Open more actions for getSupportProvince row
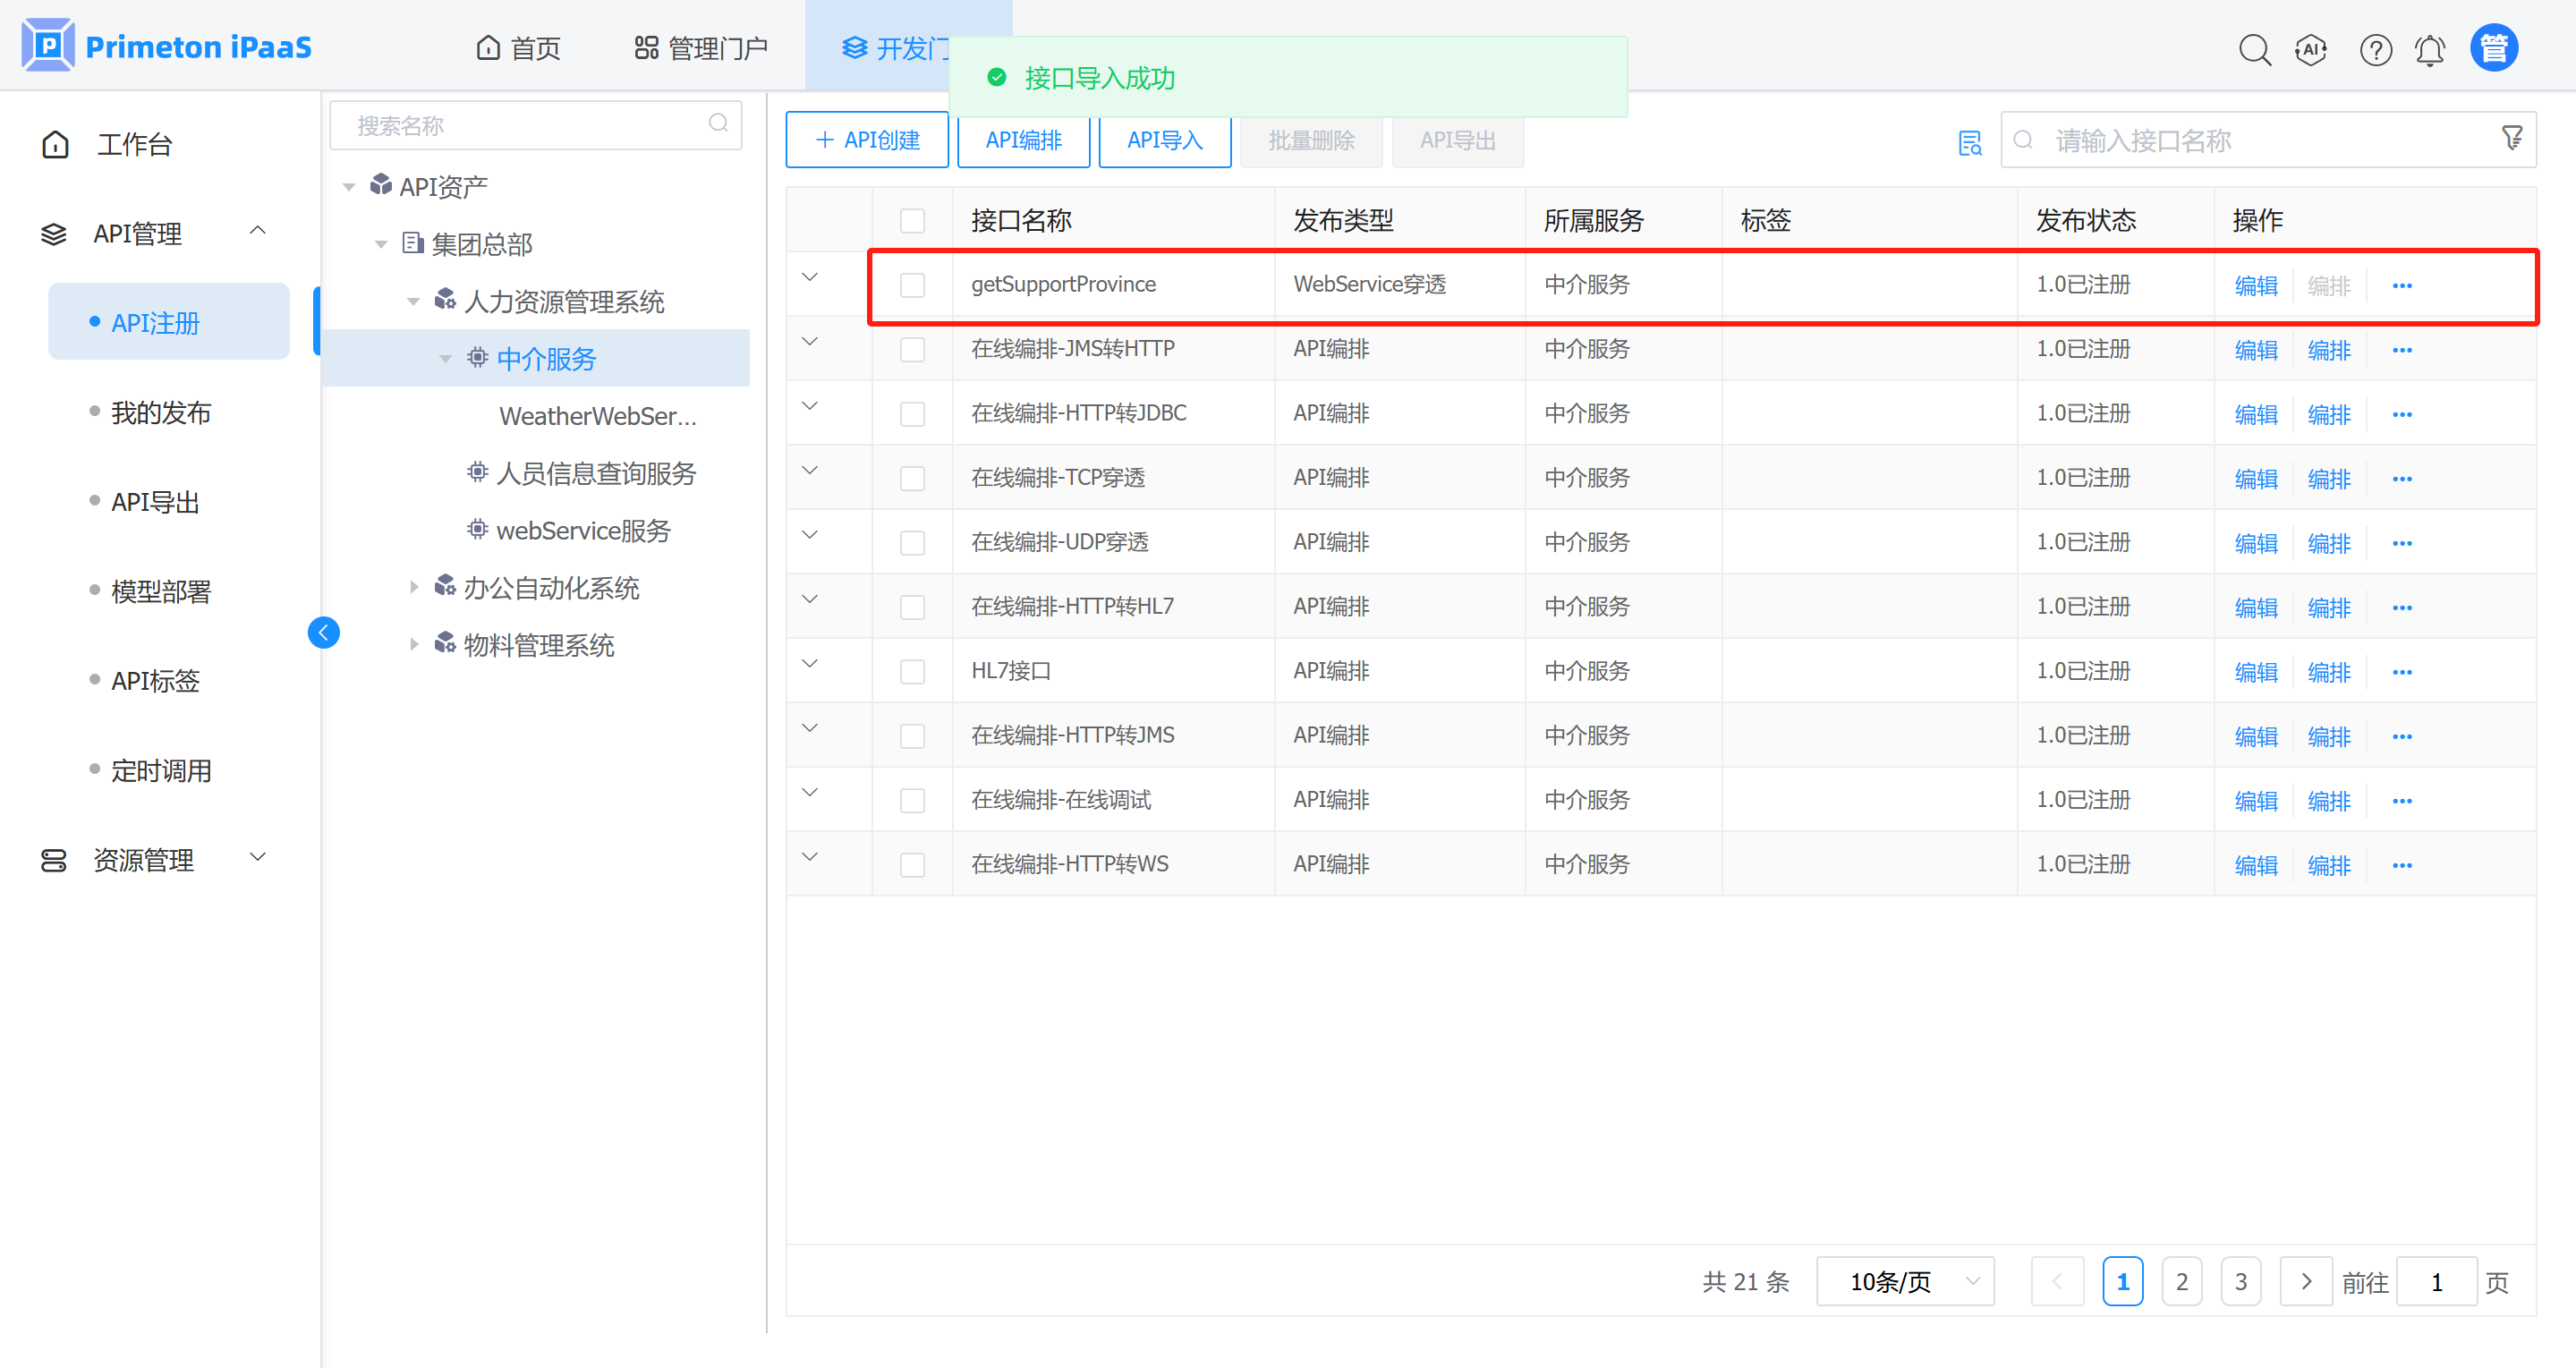 point(2402,286)
